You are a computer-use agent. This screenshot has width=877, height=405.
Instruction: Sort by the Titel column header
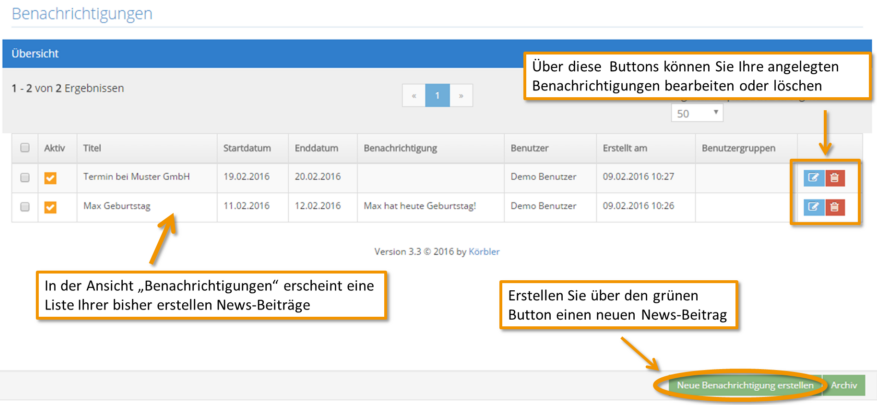[x=92, y=149]
